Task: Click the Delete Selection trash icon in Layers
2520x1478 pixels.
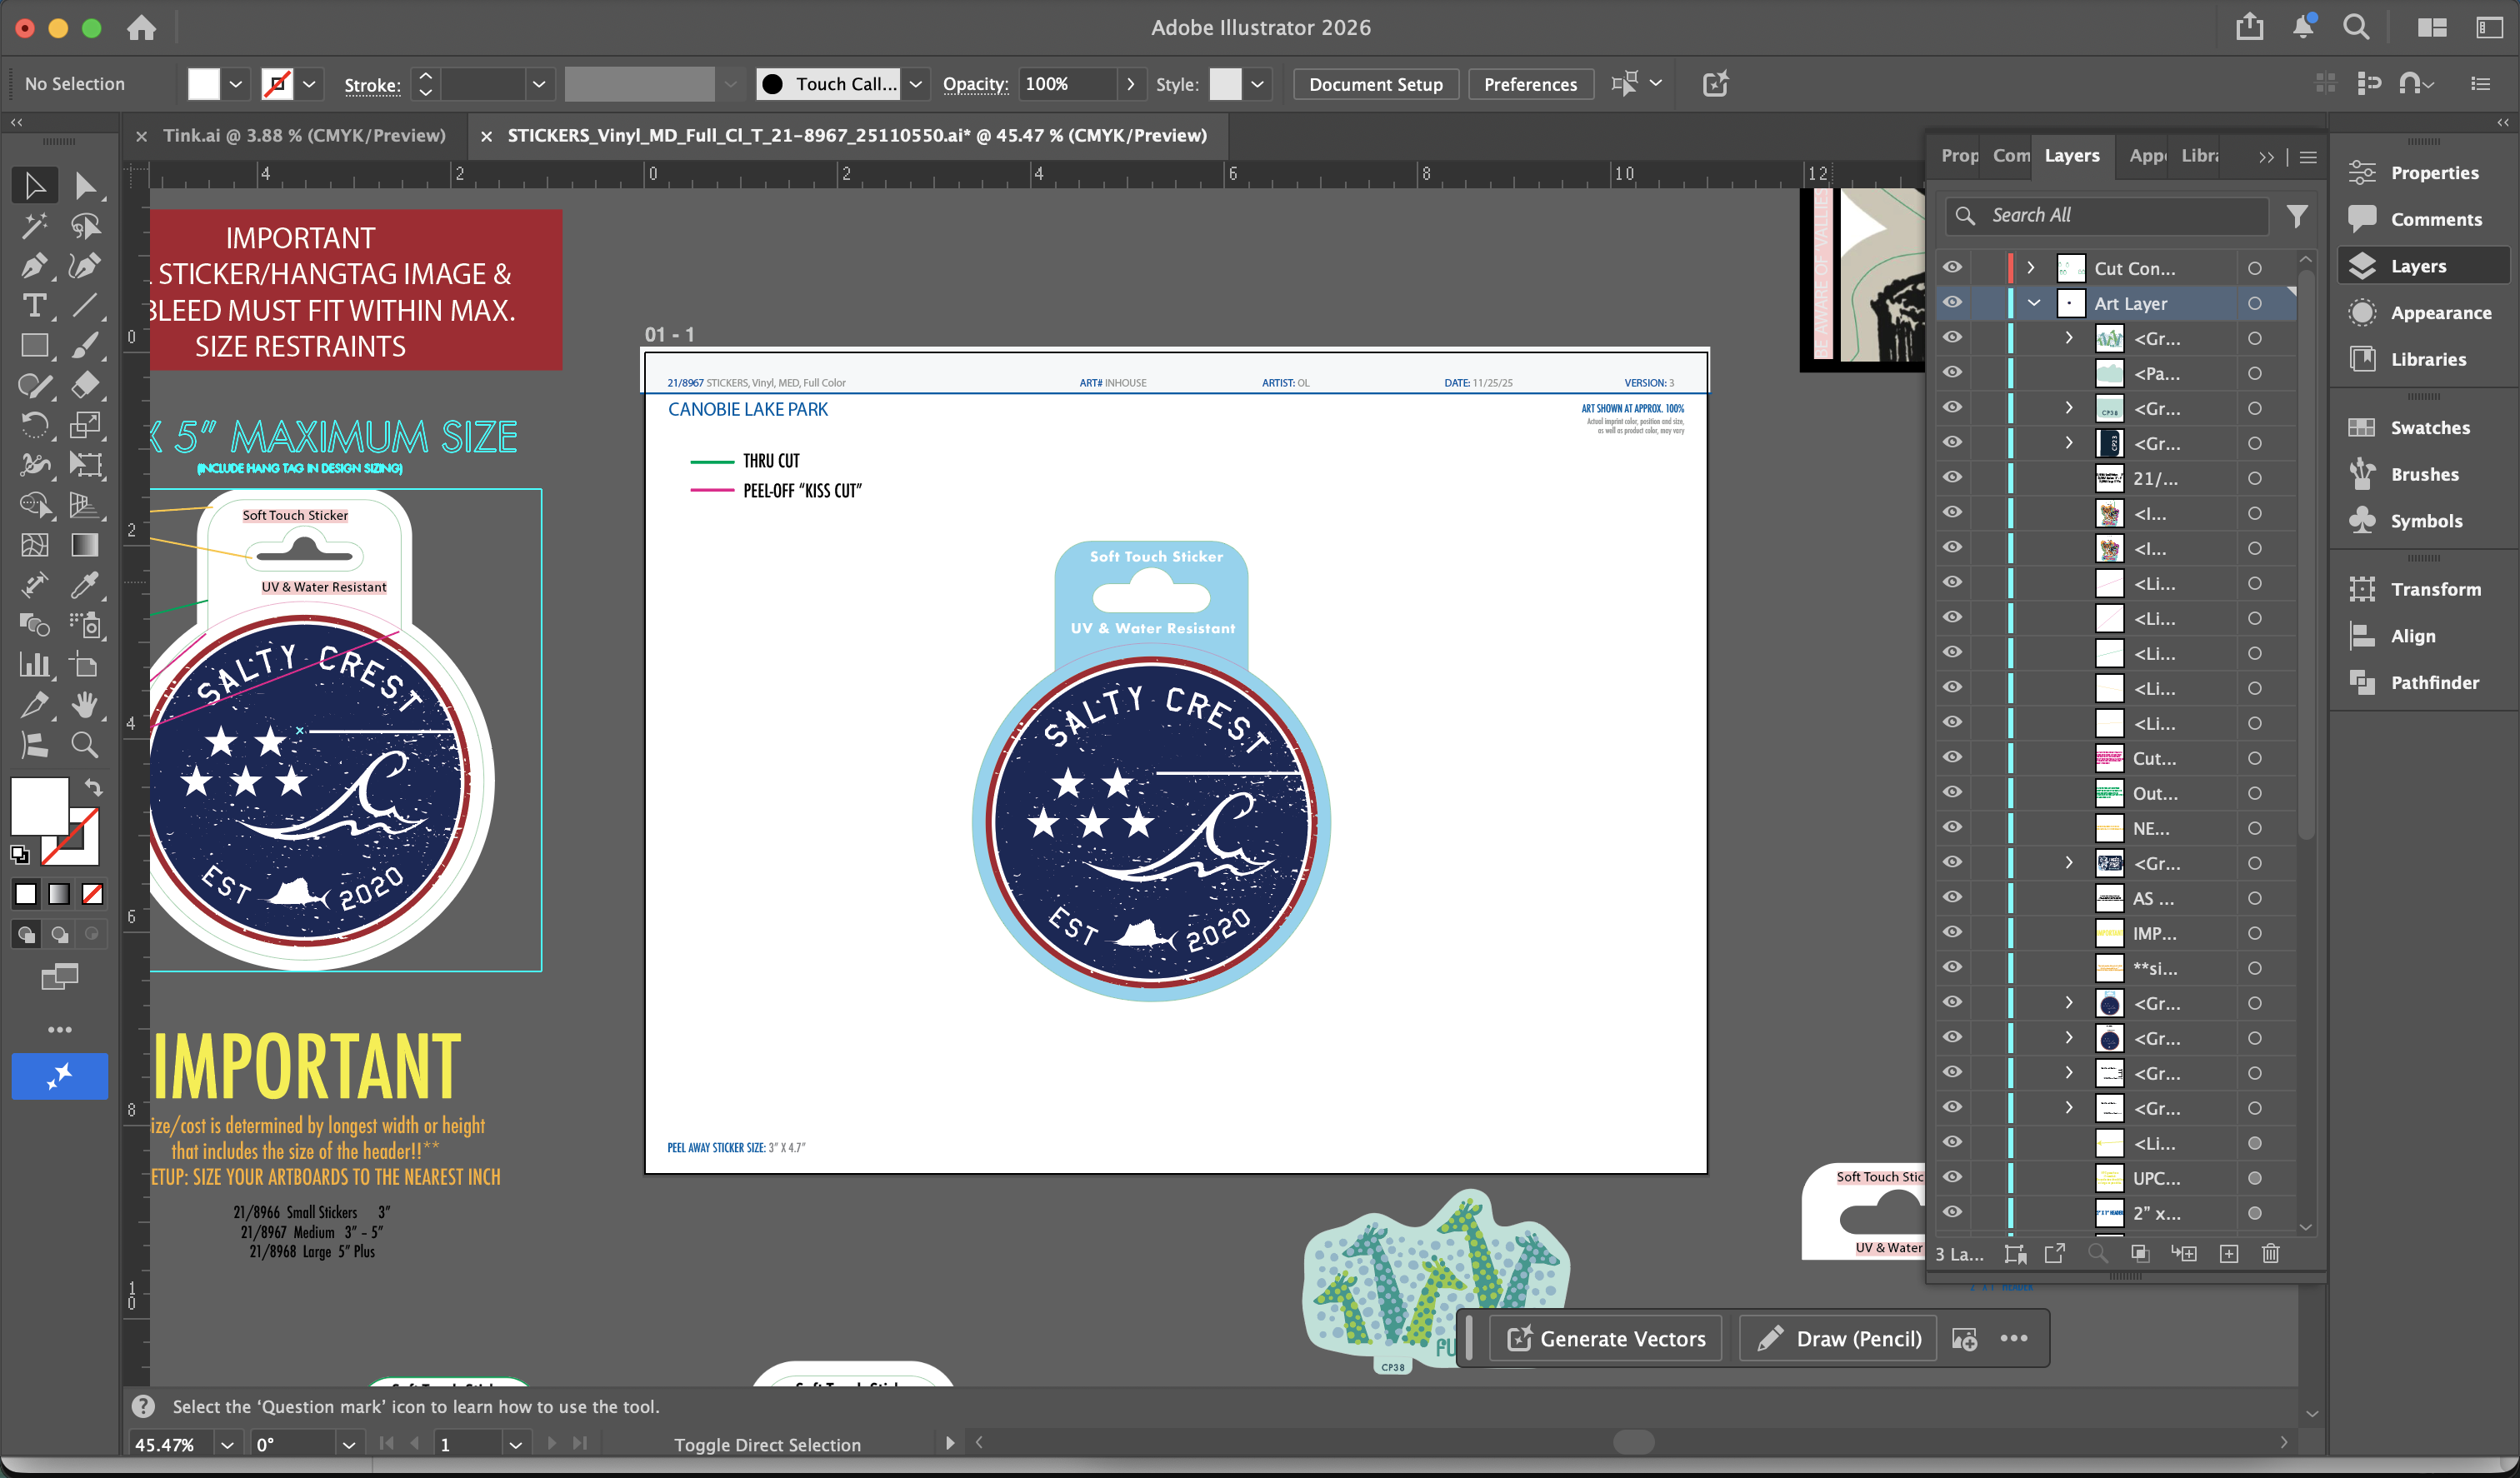Action: tap(2271, 1253)
